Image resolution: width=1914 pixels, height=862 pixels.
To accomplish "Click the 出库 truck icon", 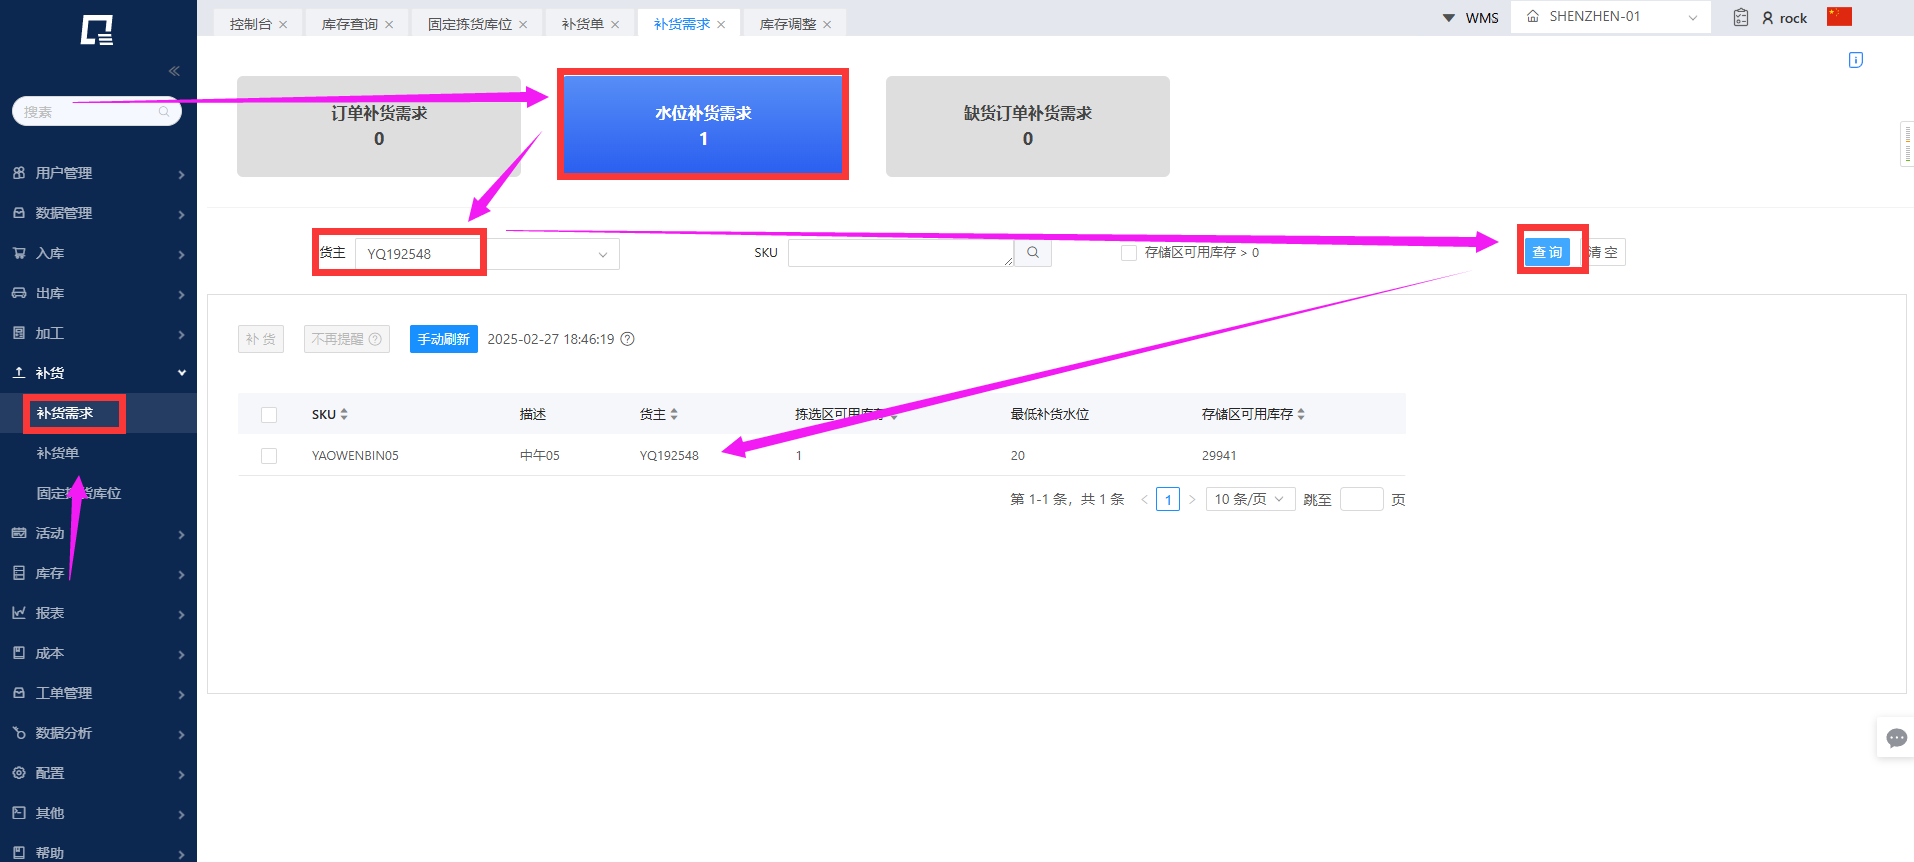I will click(19, 293).
